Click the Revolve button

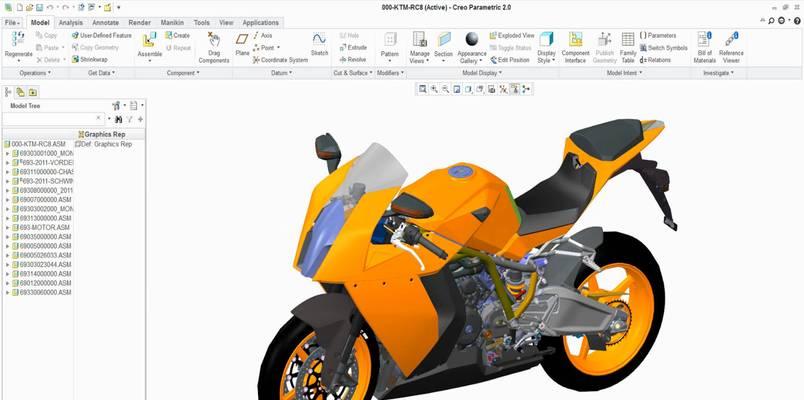(x=353, y=59)
